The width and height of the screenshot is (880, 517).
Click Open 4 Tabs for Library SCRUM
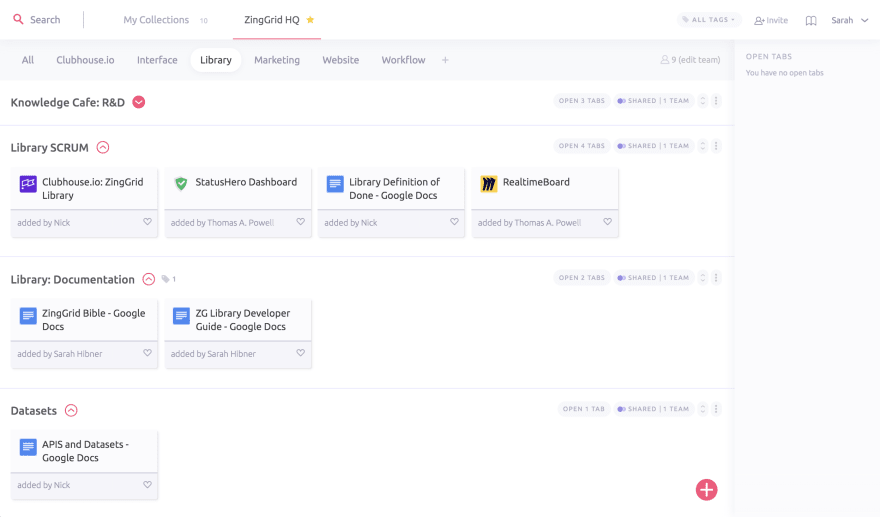tap(581, 146)
